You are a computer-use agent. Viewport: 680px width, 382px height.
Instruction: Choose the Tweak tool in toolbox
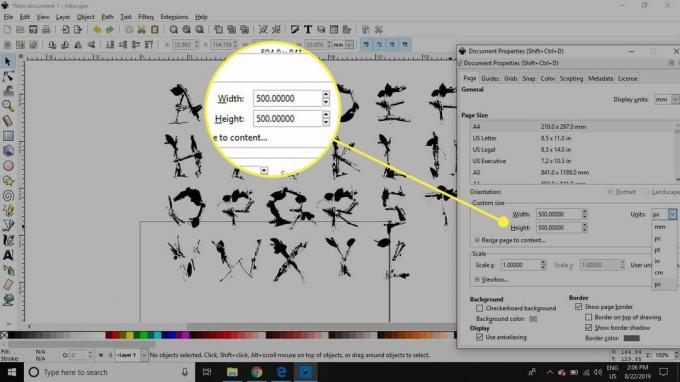coord(8,91)
